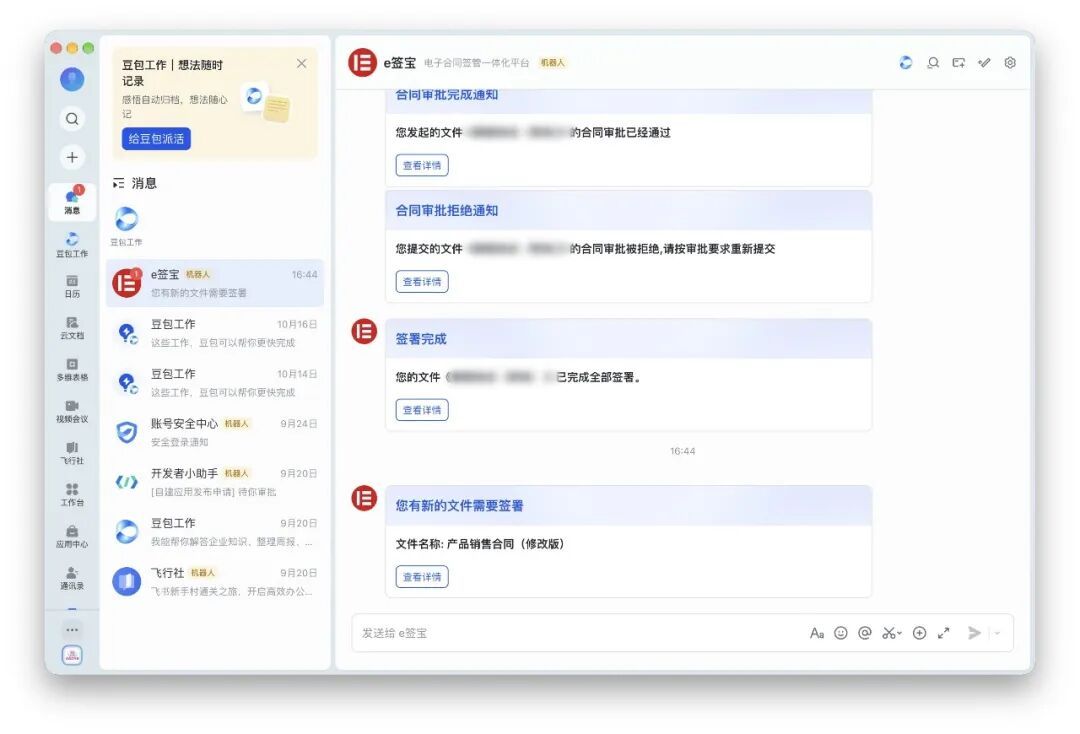This screenshot has width=1080, height=734.
Task: Click the e签宝 avatar in chat header
Action: (362, 63)
